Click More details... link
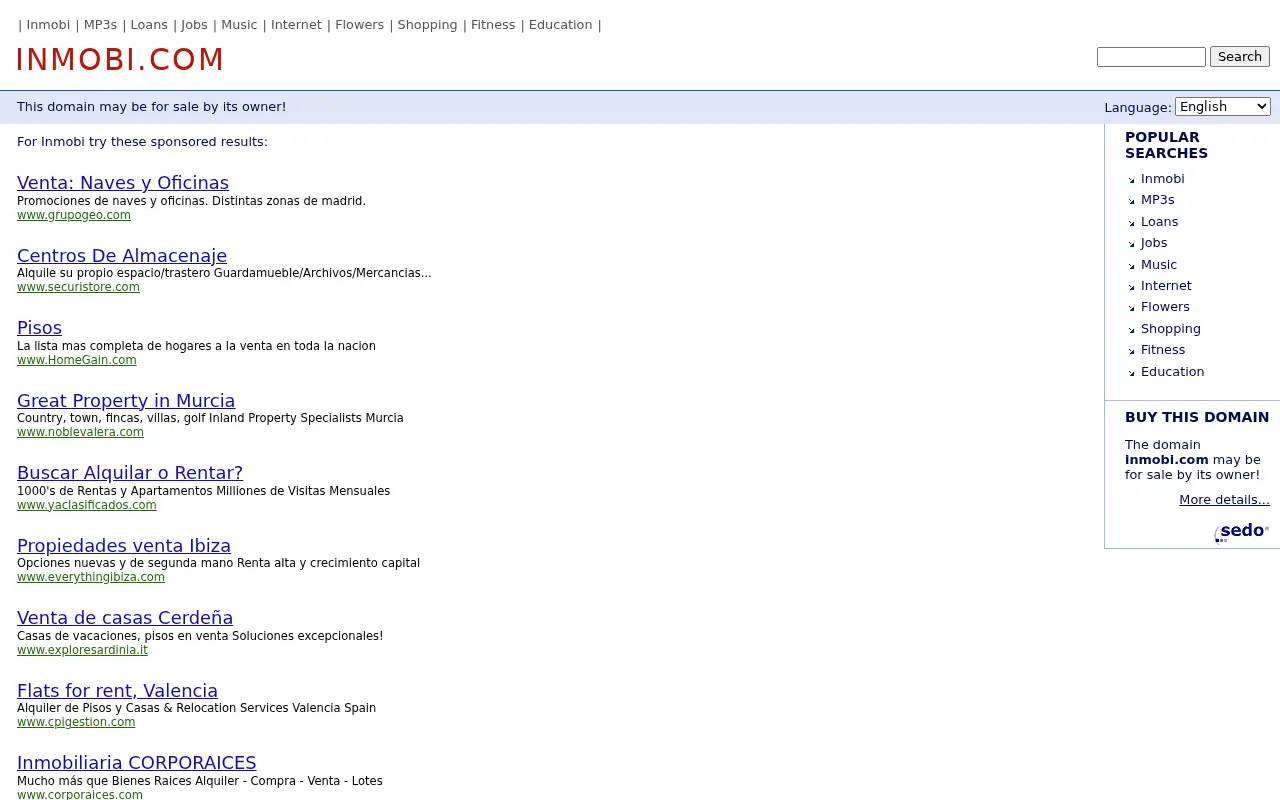1280x800 pixels. coord(1224,500)
